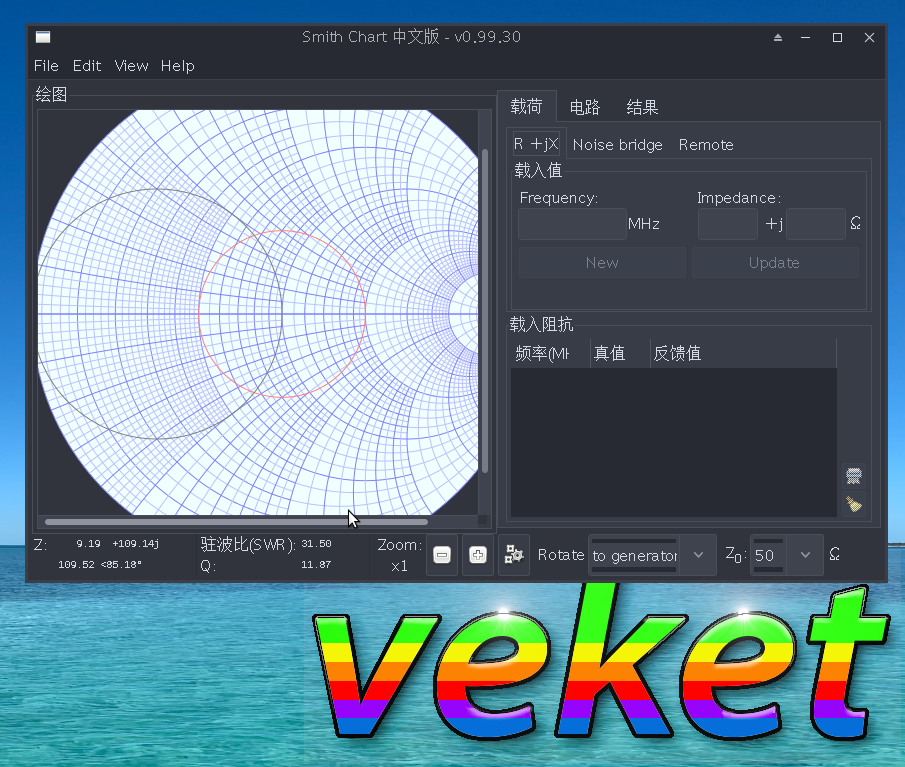Minimize the Smith Chart window
905x767 pixels.
click(806, 38)
